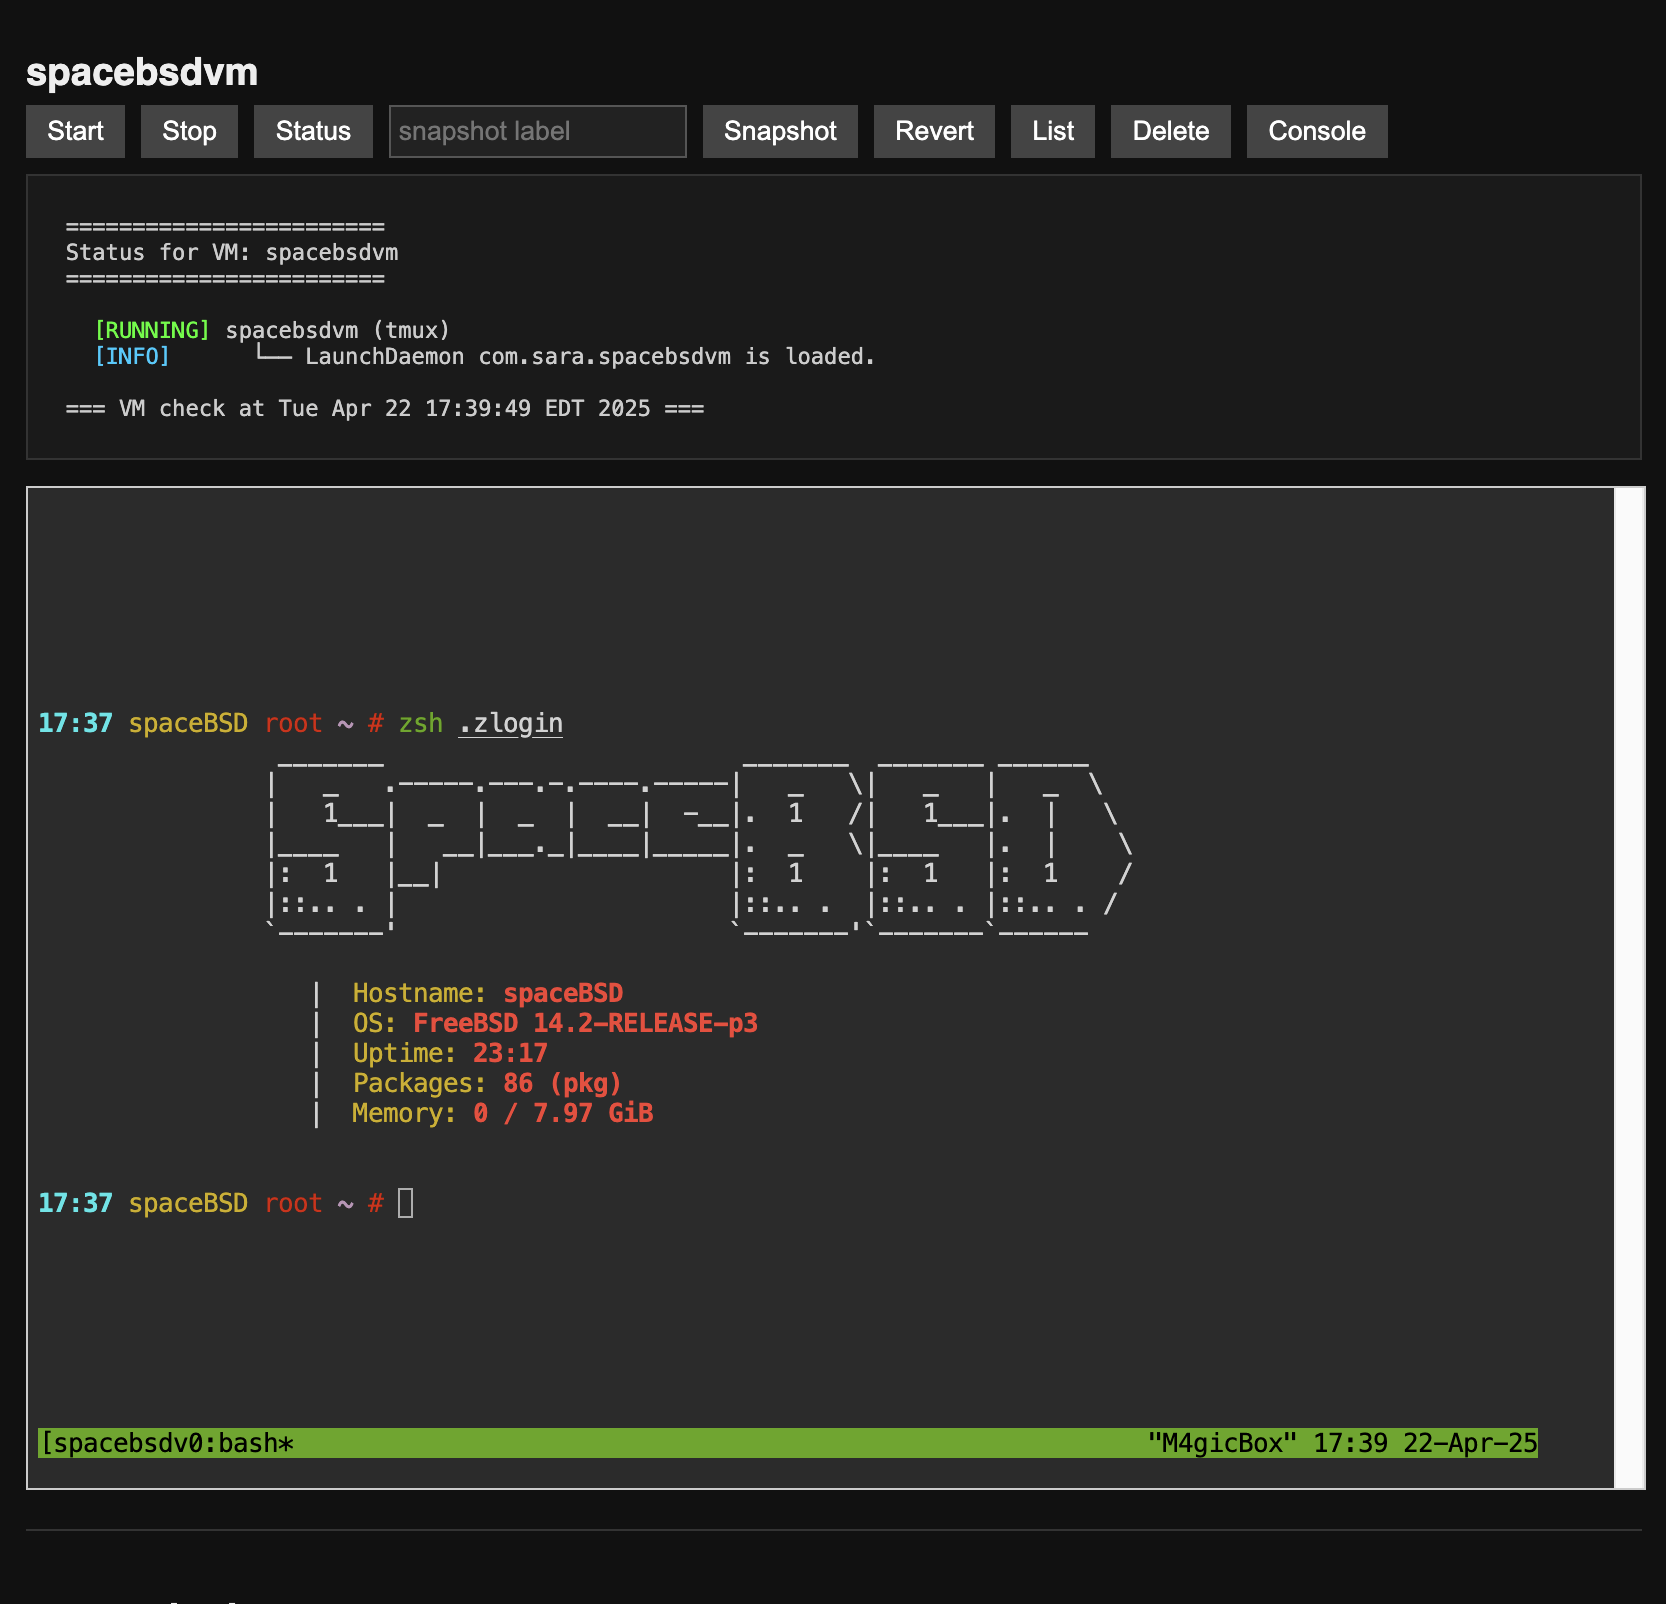This screenshot has height=1604, width=1666.
Task: Click 'Memory: 0 / 7.97 GiB' line
Action: tap(502, 1113)
